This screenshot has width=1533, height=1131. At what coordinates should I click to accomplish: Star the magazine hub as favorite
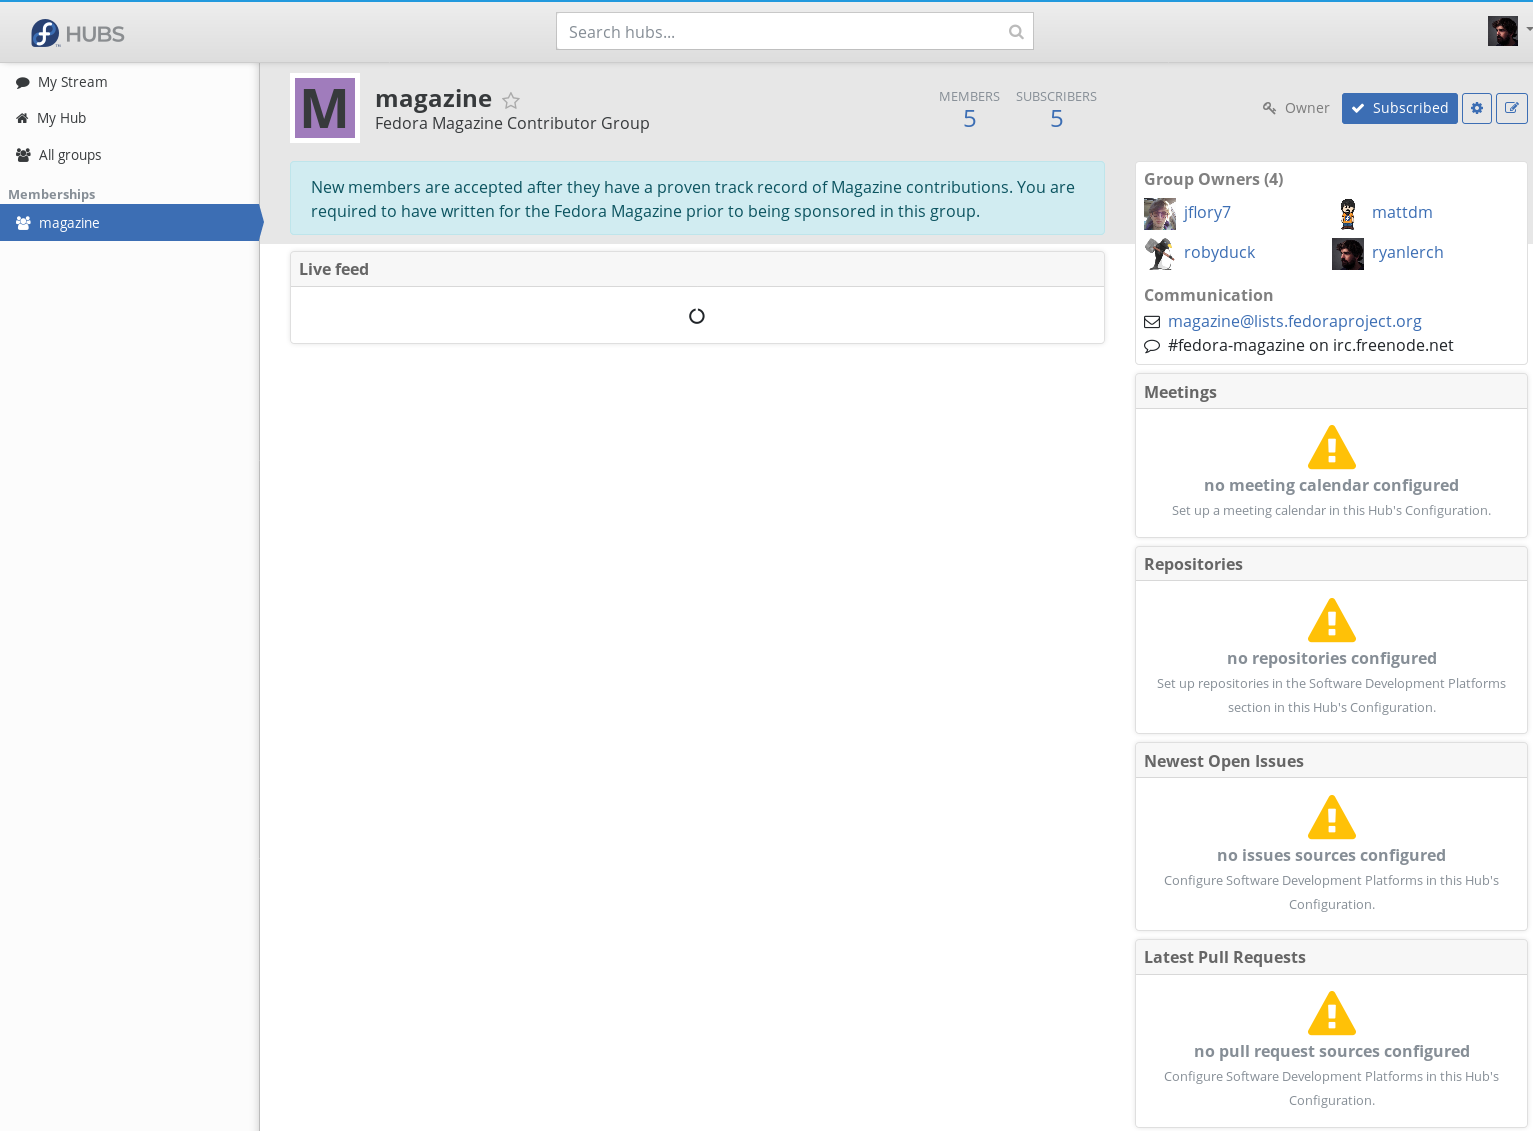point(511,100)
